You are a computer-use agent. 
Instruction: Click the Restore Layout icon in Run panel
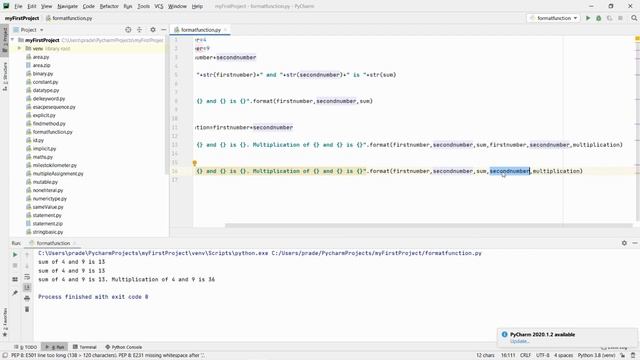click(15, 279)
